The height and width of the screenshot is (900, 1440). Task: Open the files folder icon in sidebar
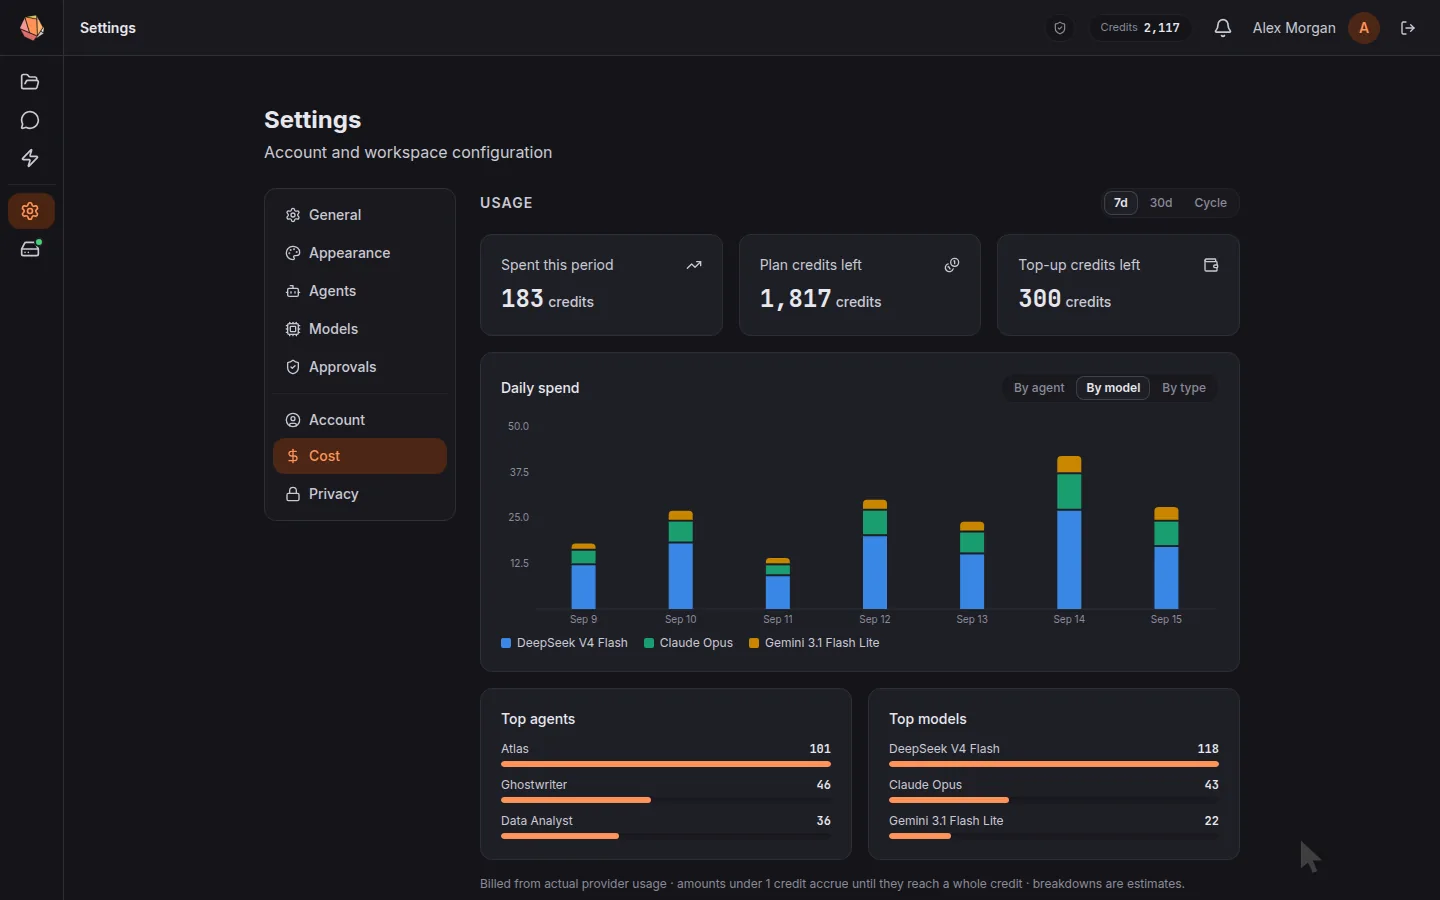coord(30,82)
